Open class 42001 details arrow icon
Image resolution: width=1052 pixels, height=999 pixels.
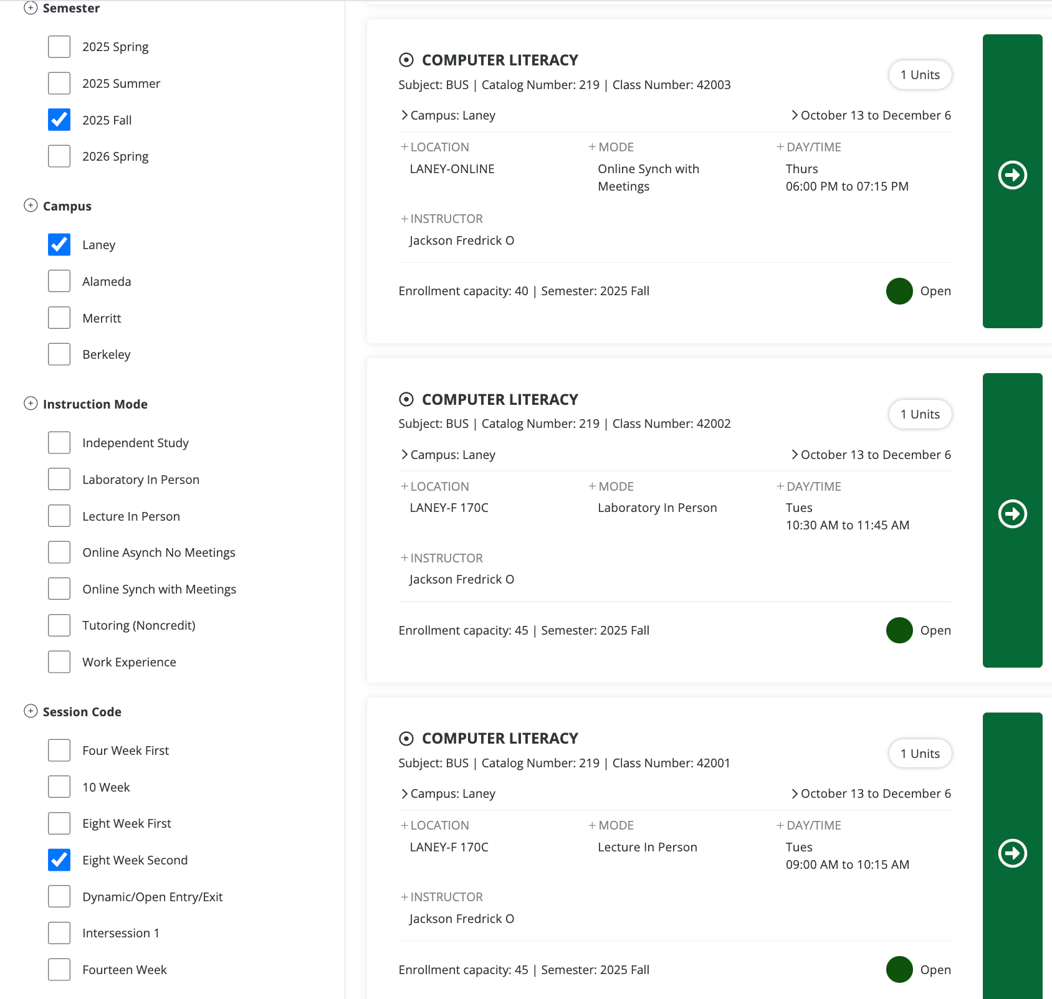(1012, 853)
